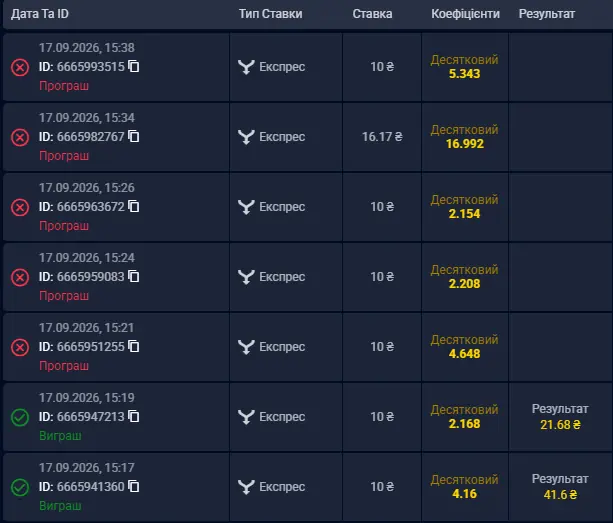Click the Тип Ставки column header

(271, 14)
